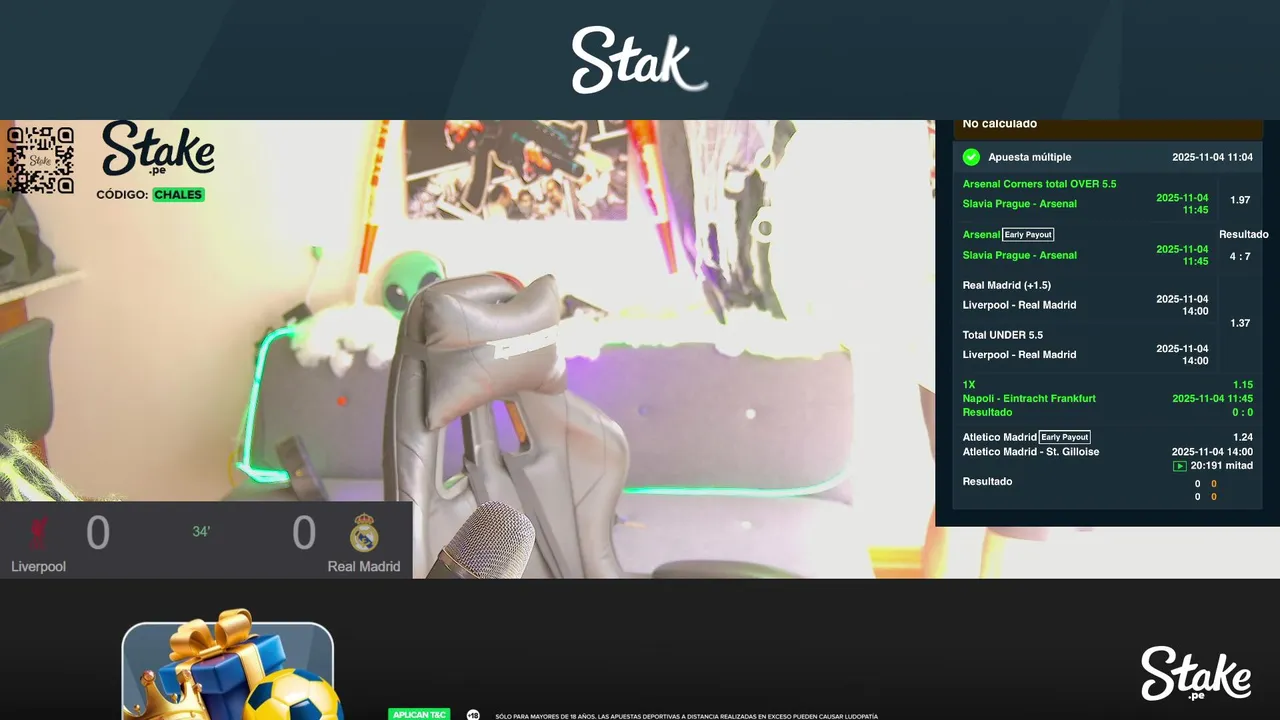Click the 4 : 7 result score
Screen dimensions: 1280x720
1240,256
